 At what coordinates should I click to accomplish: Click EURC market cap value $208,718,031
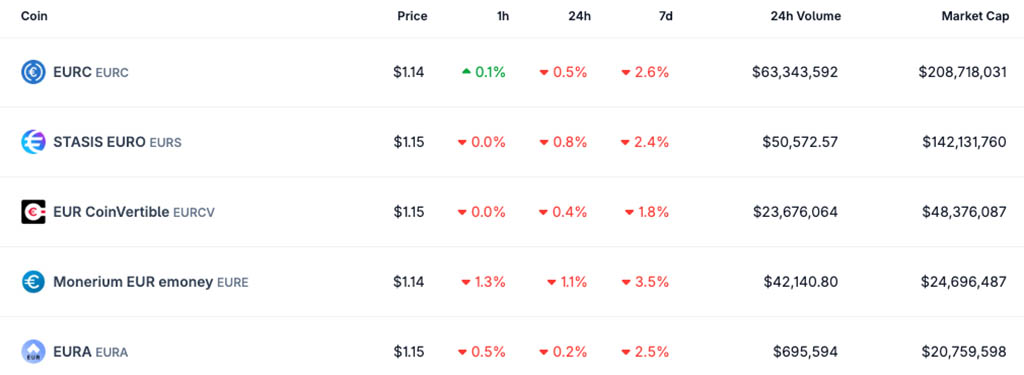(963, 72)
